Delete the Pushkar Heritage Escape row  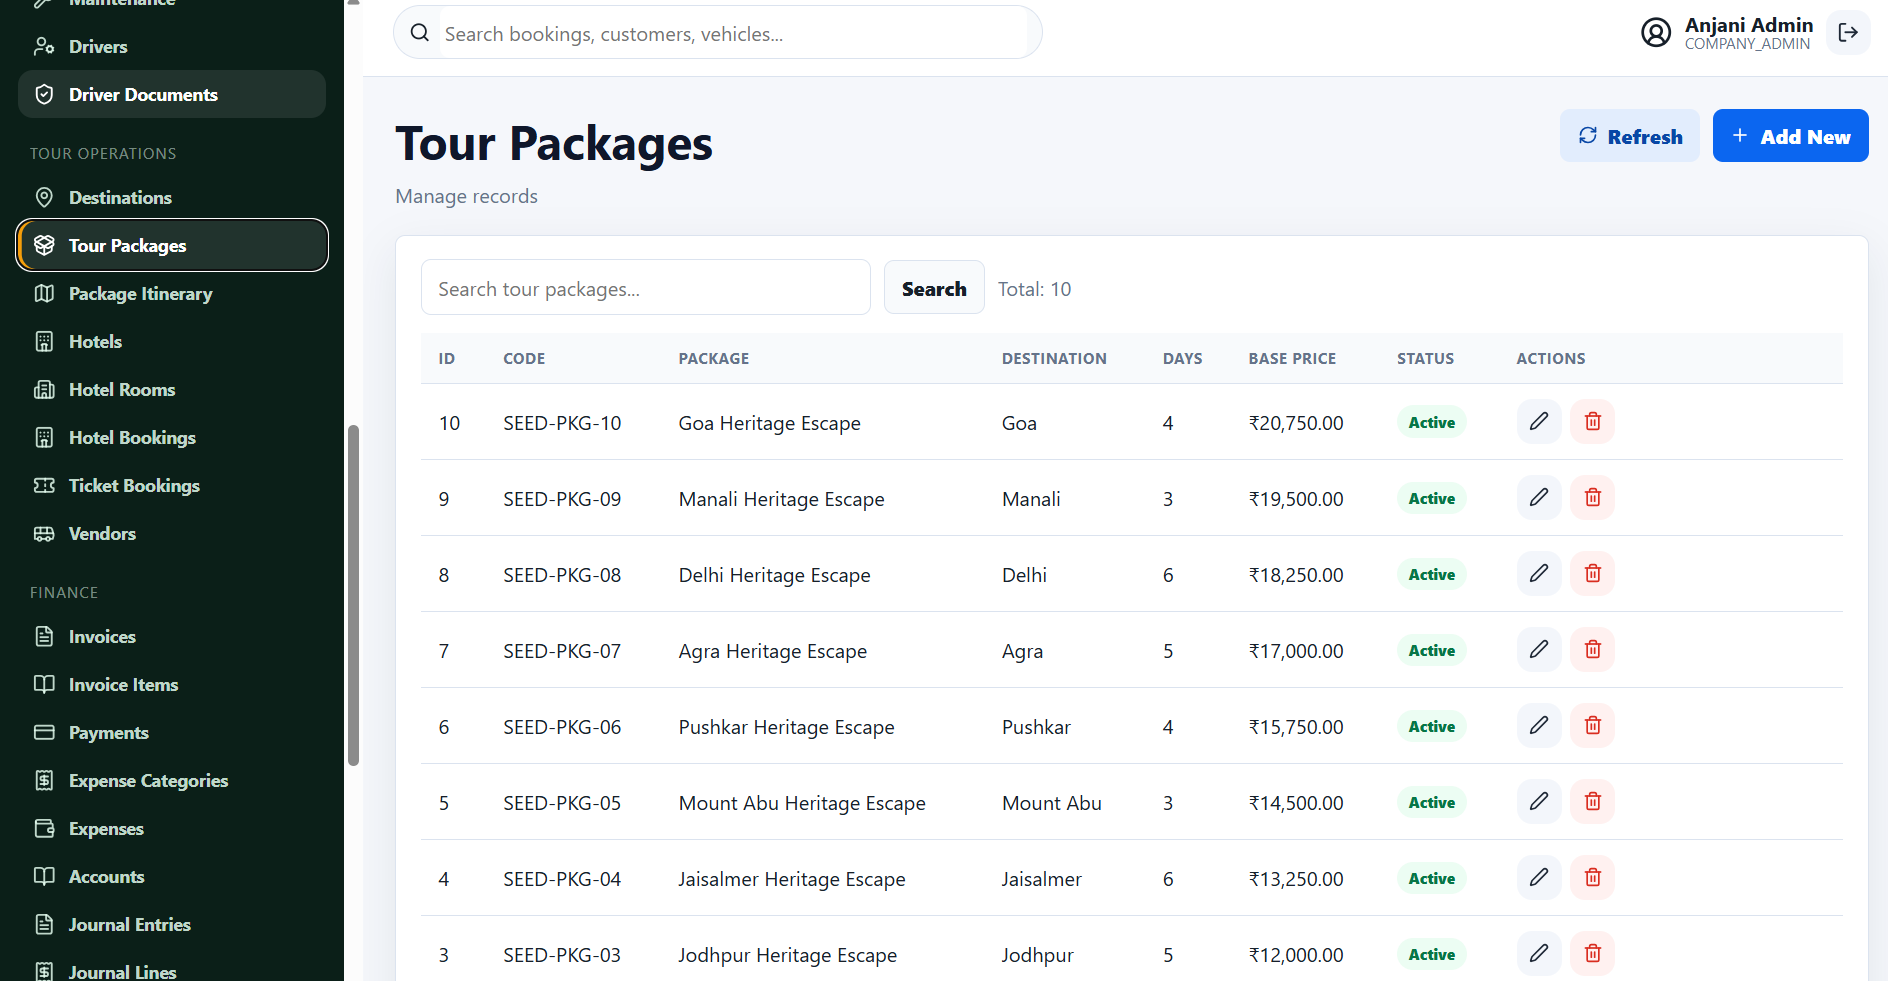[x=1593, y=725]
